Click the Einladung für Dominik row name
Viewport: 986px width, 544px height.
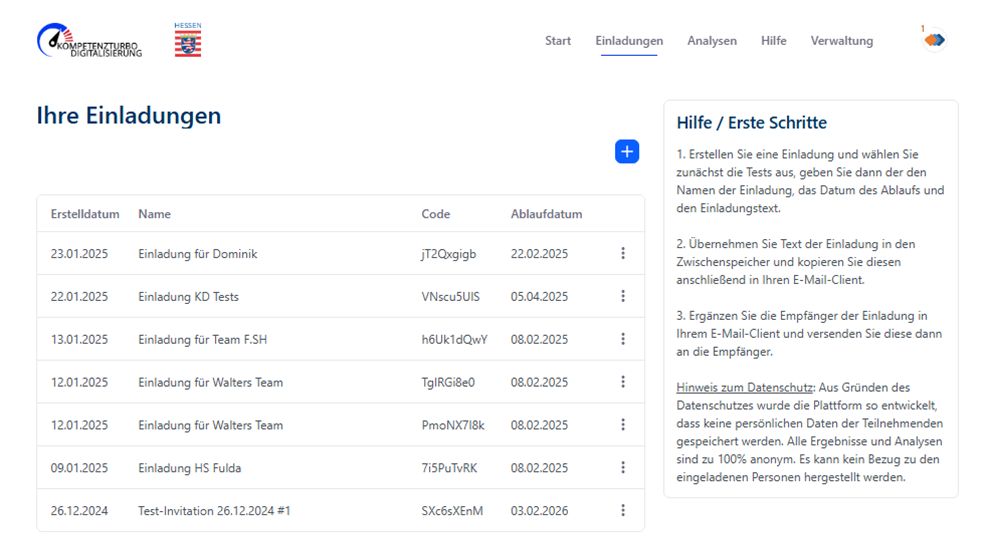198,254
